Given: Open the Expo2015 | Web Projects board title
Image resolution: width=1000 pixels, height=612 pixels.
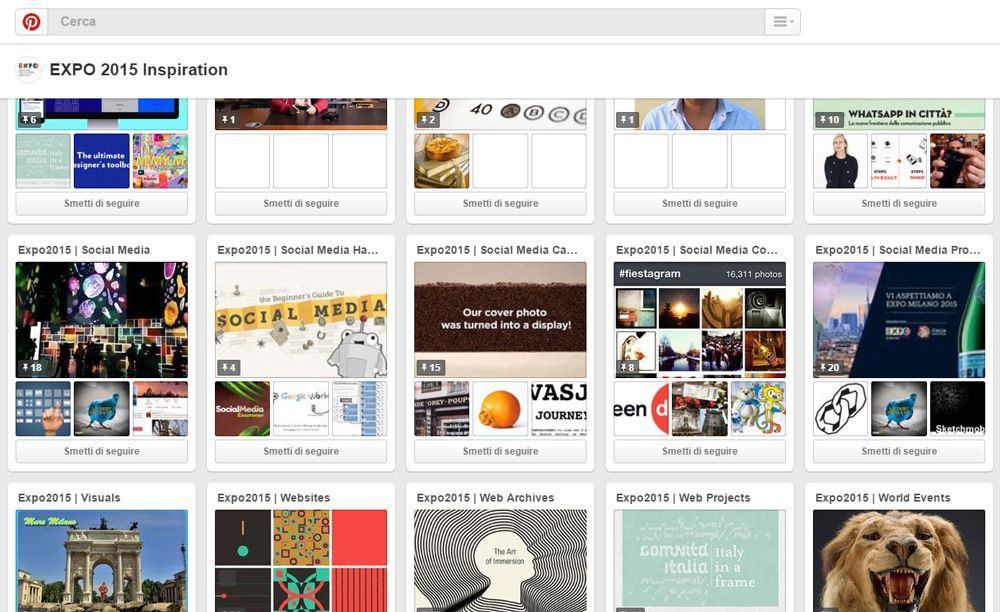Looking at the screenshot, I should click(683, 498).
